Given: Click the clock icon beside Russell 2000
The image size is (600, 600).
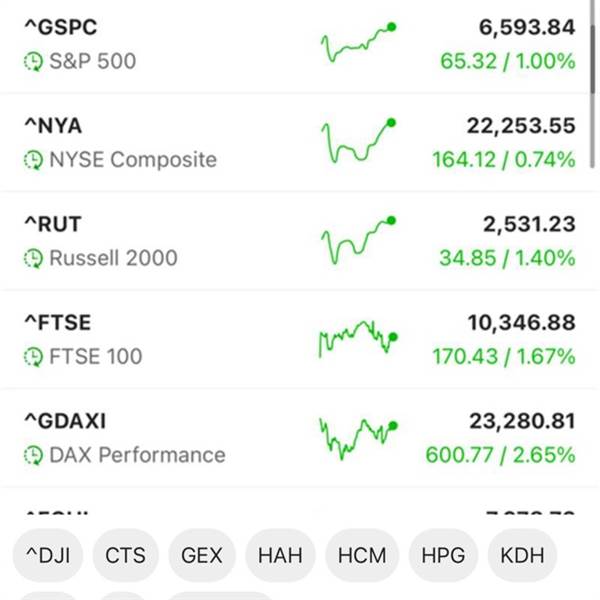Looking at the screenshot, I should pyautogui.click(x=33, y=258).
